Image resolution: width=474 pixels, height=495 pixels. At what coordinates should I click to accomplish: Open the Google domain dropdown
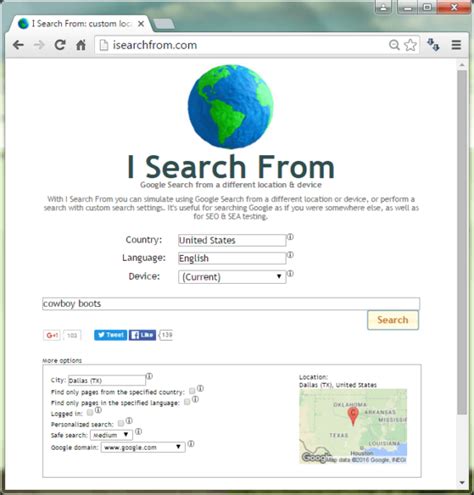[143, 447]
